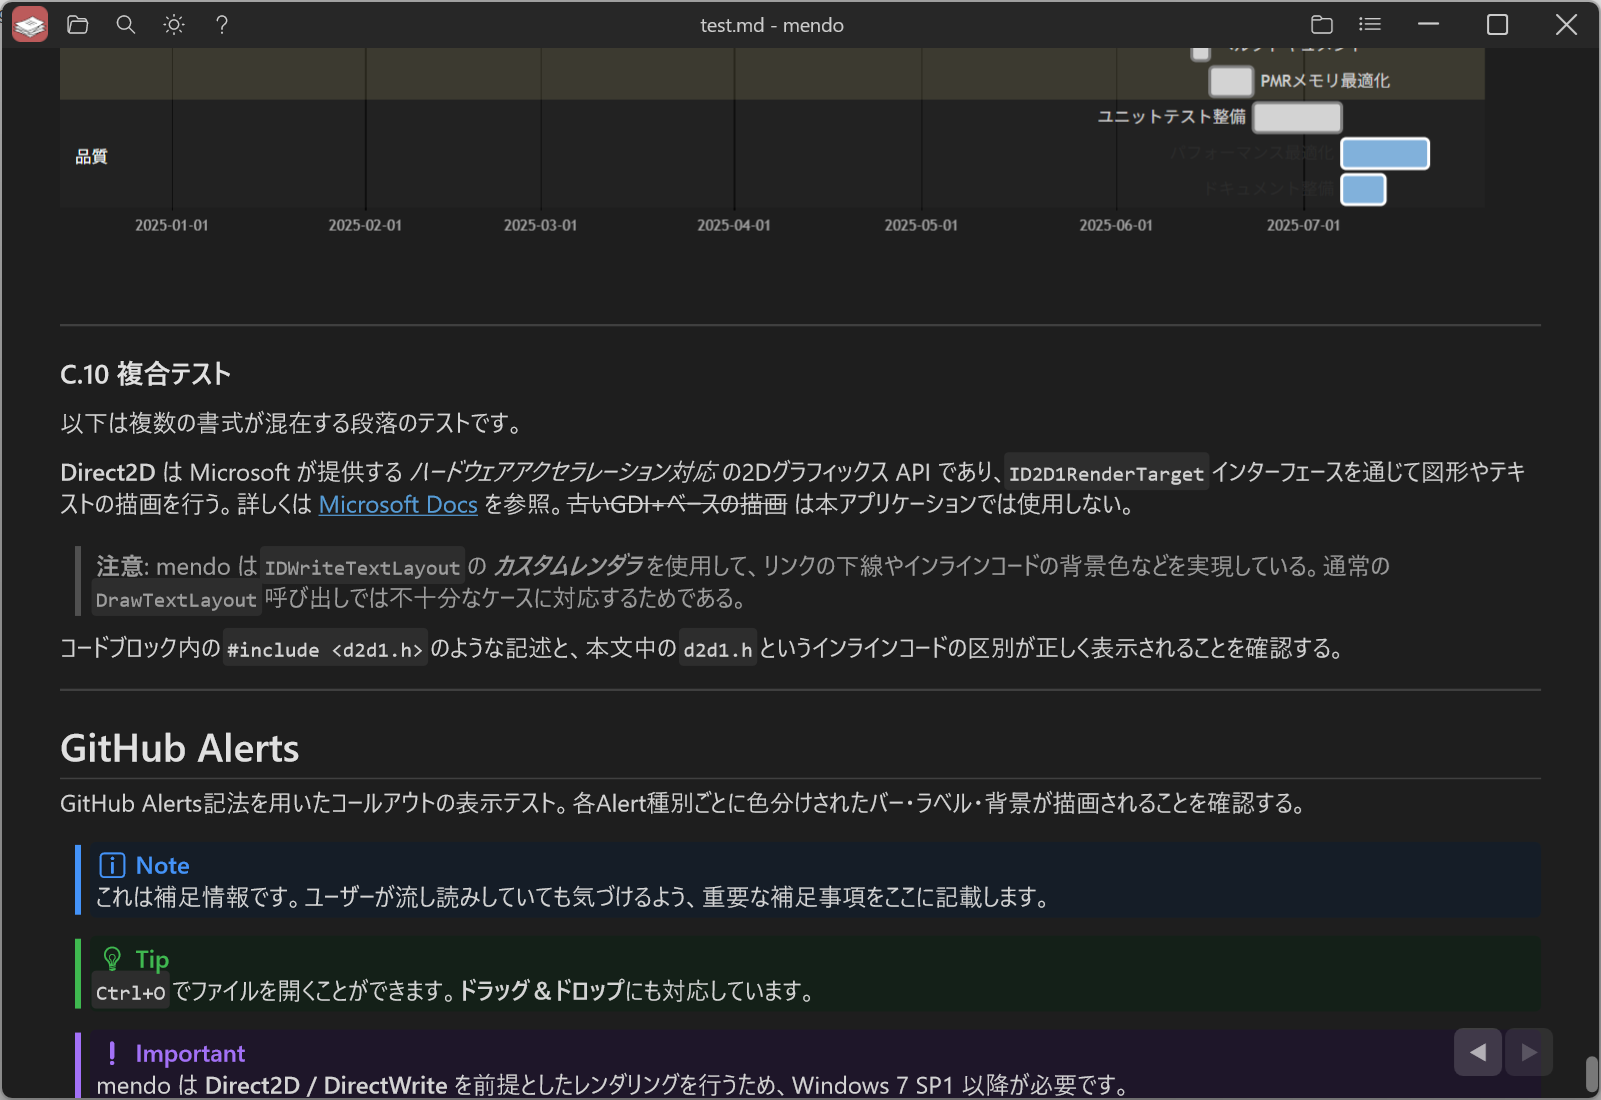Click the #include <d2d1.h> inline code
This screenshot has width=1601, height=1100.
tap(325, 650)
